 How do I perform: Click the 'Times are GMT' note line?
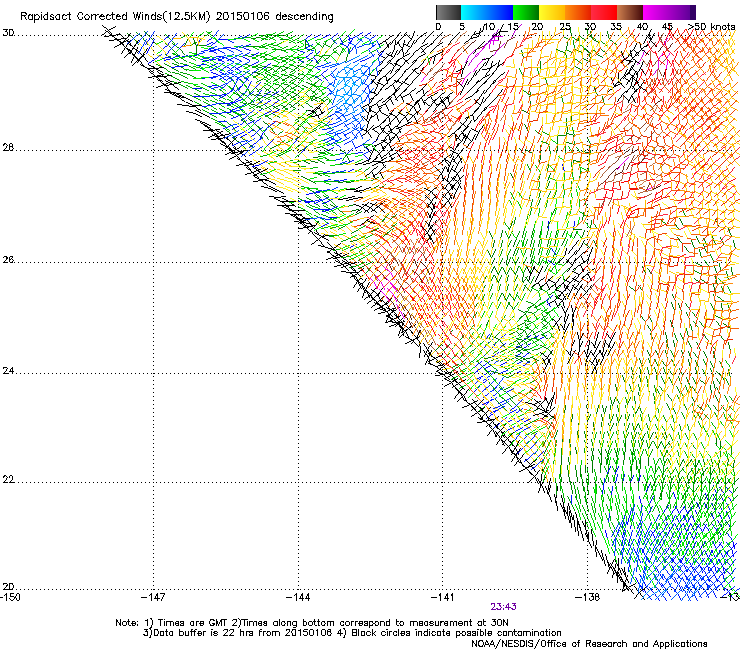(x=312, y=623)
